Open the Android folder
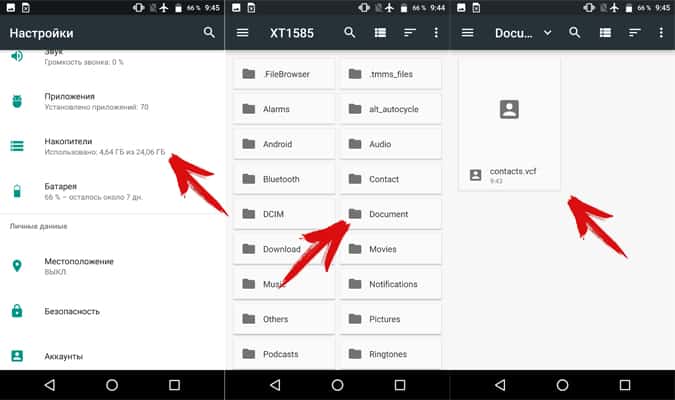 284,144
